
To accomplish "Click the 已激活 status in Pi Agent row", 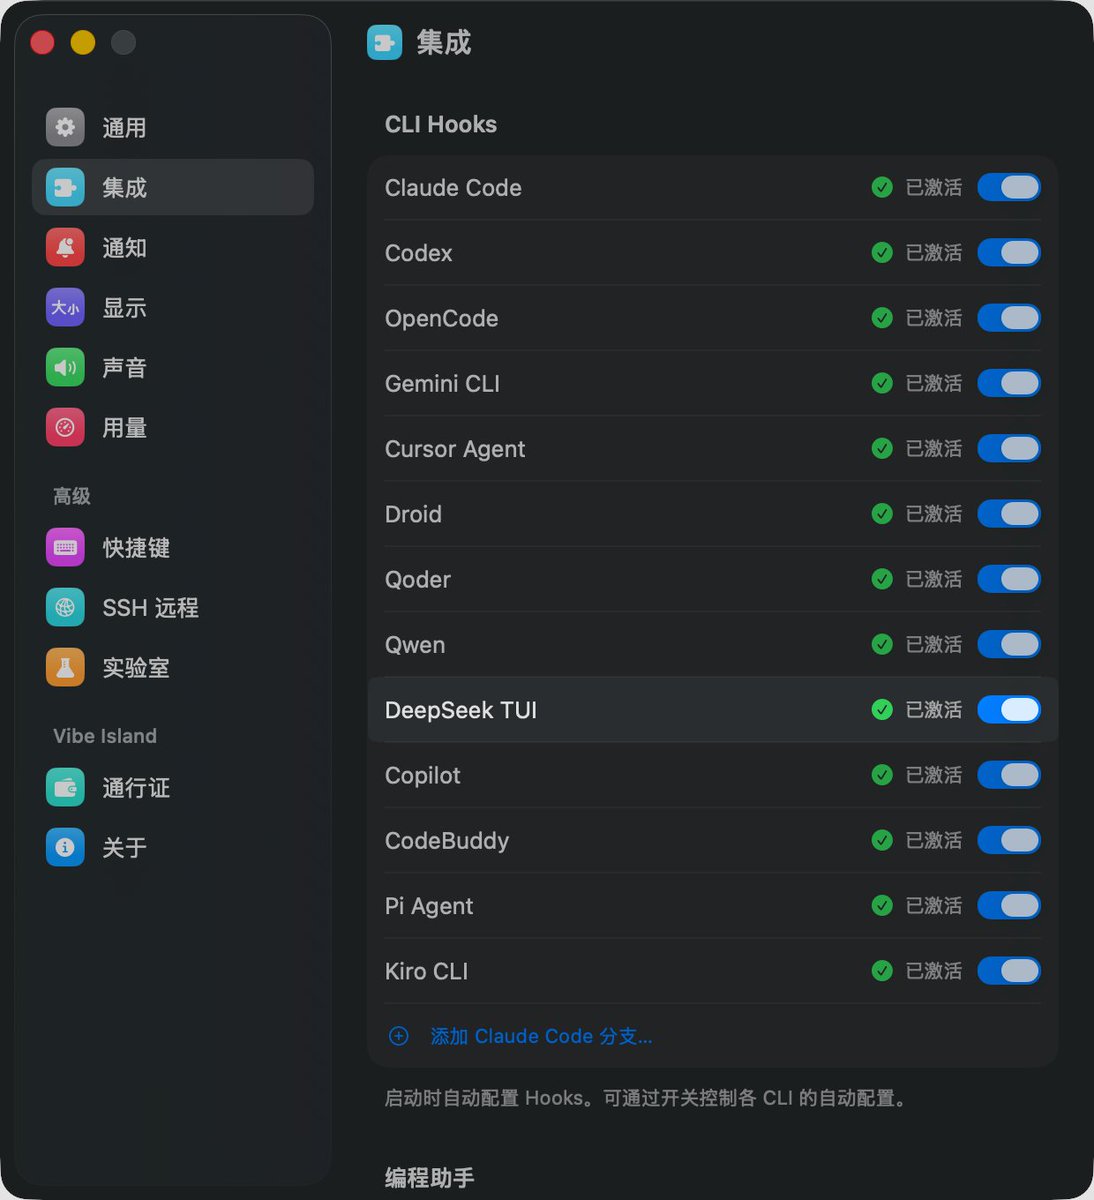I will 934,905.
